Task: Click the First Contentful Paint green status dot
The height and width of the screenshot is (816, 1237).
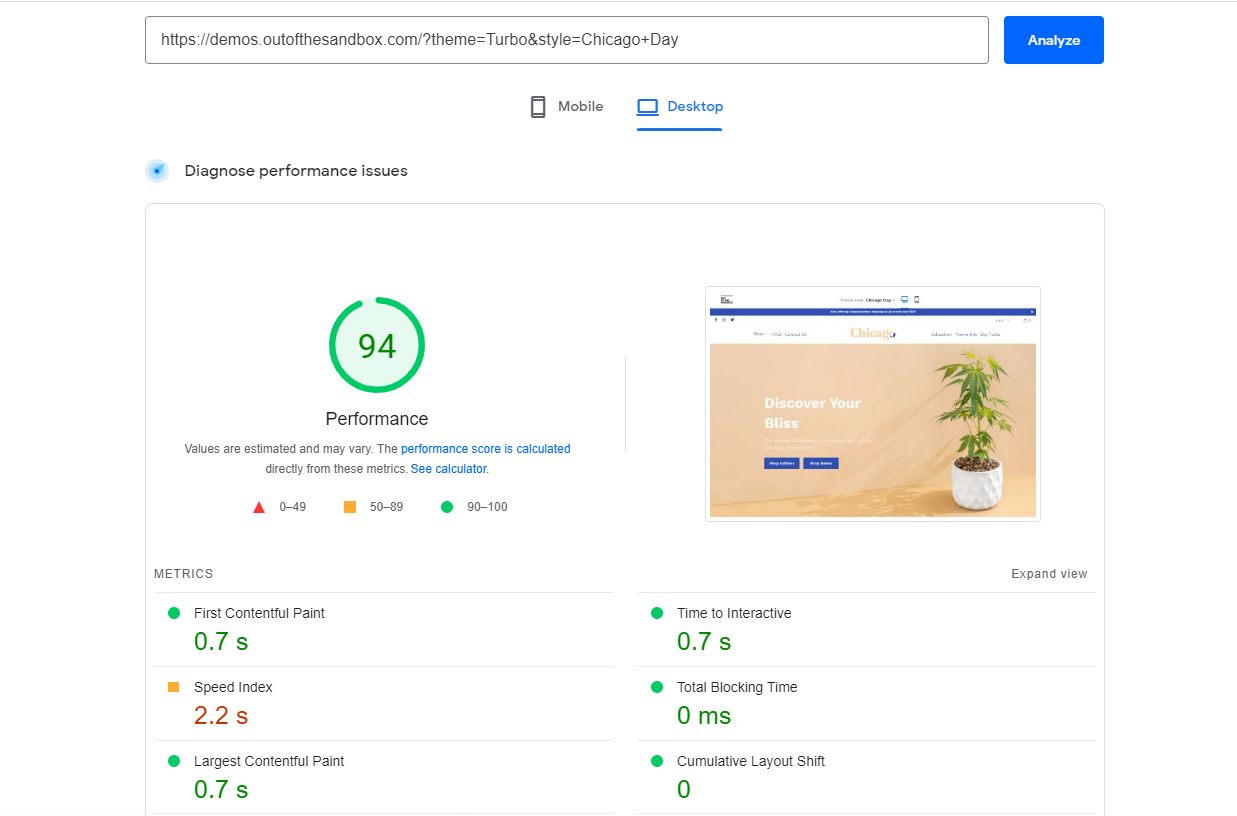Action: [x=174, y=613]
